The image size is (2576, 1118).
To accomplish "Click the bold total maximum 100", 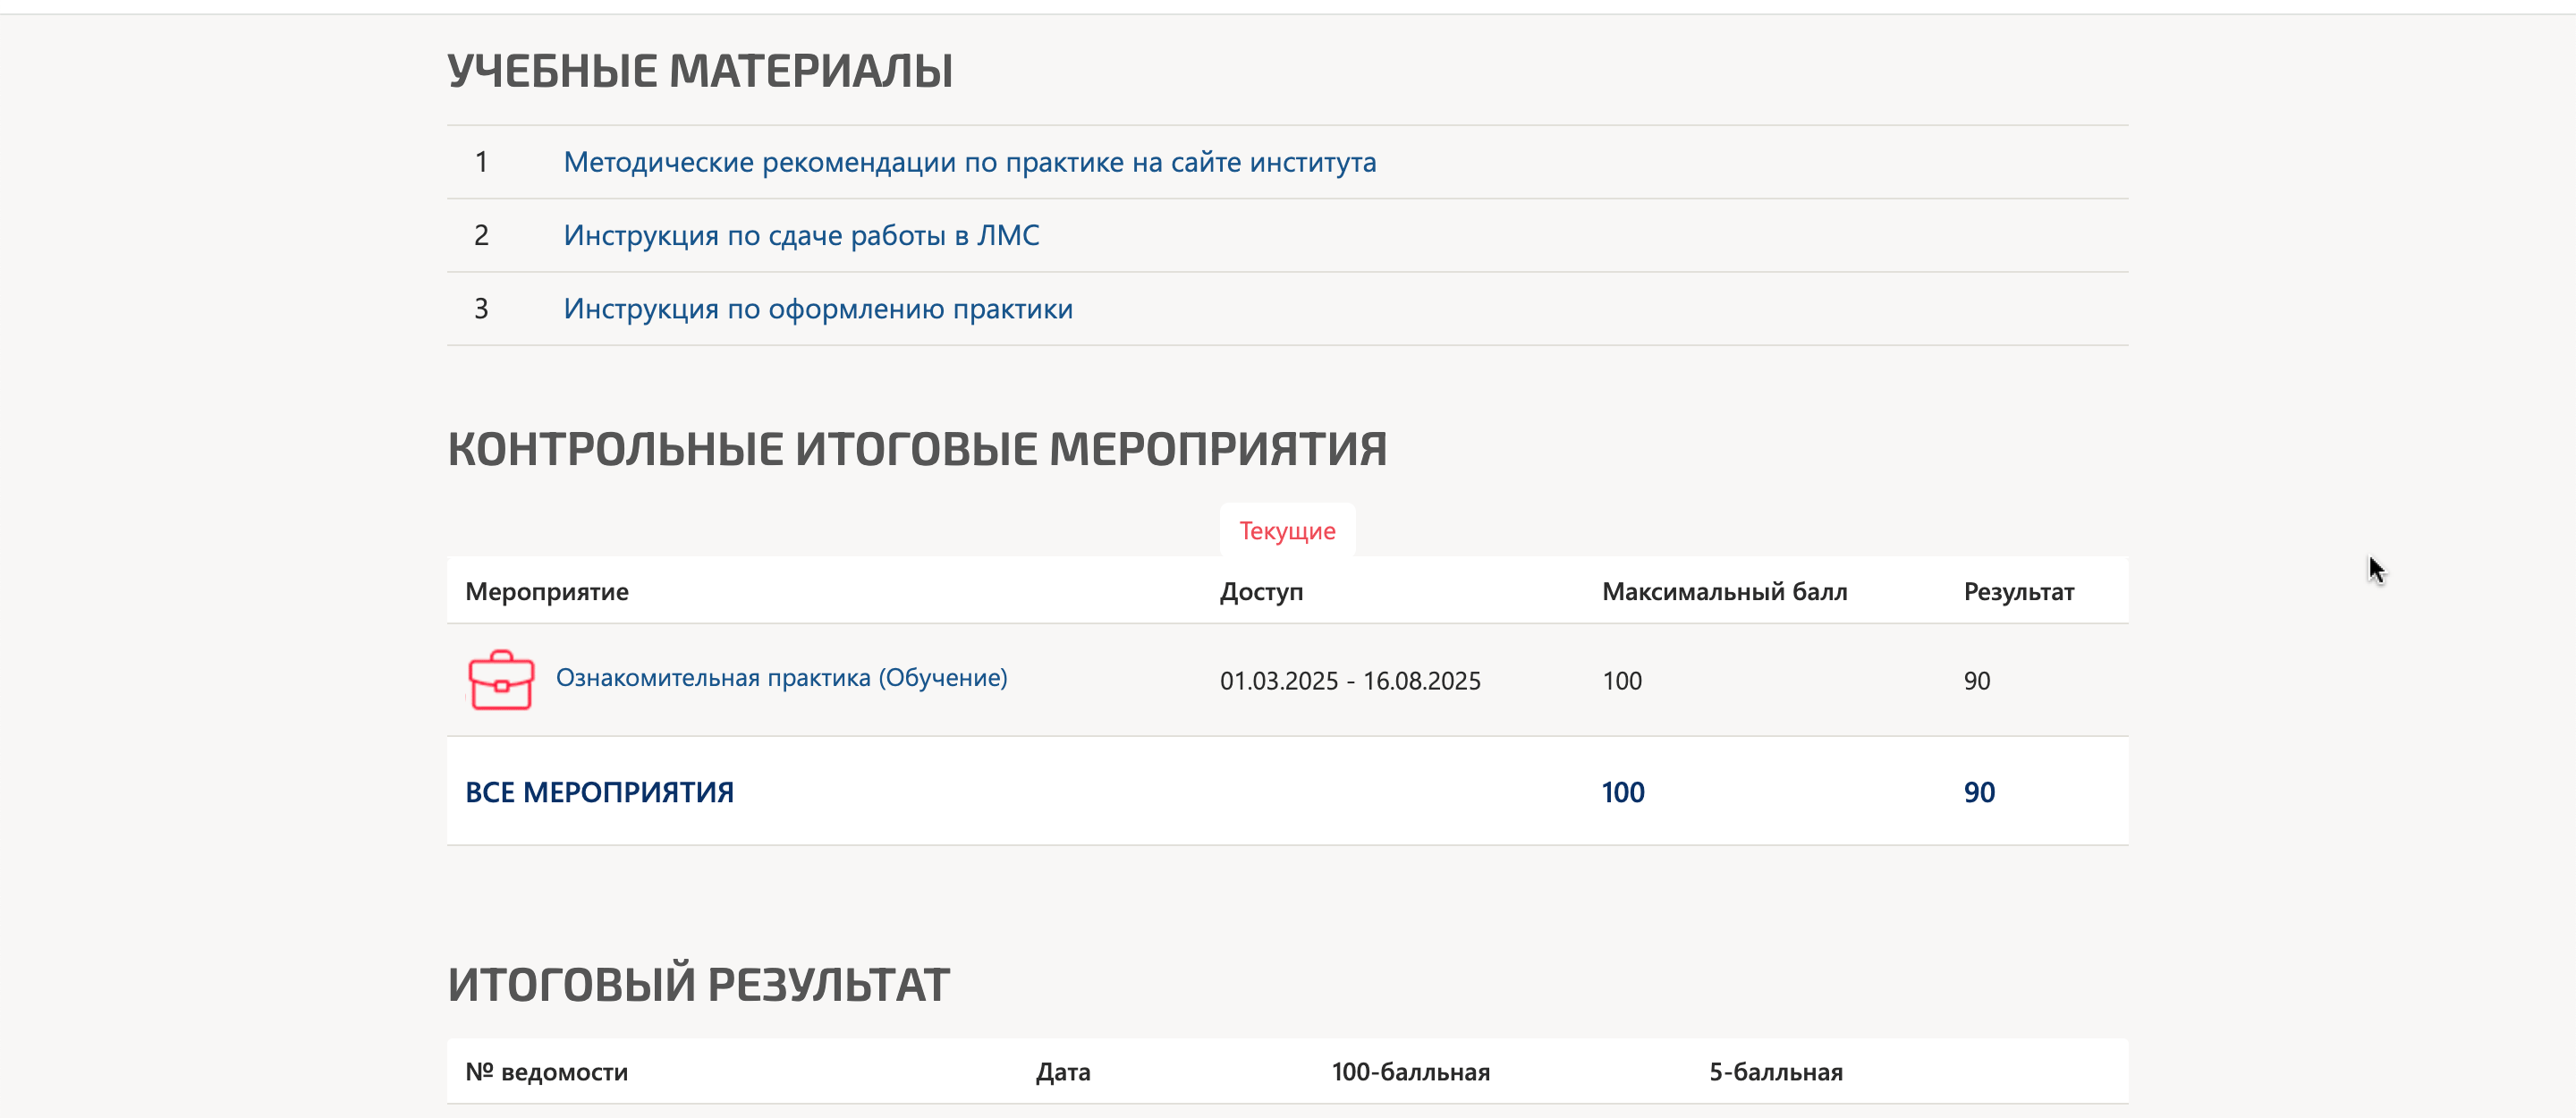I will [1622, 792].
